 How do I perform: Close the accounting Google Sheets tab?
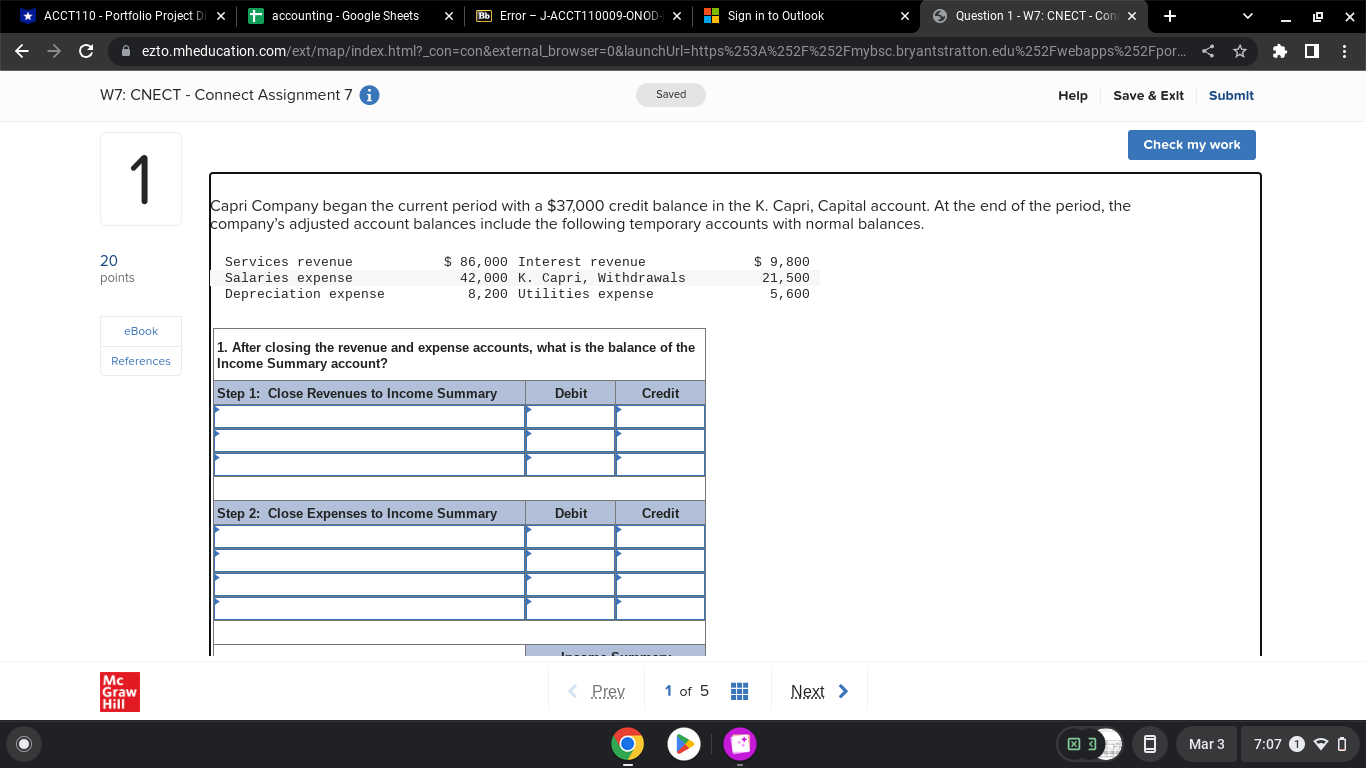pos(449,16)
